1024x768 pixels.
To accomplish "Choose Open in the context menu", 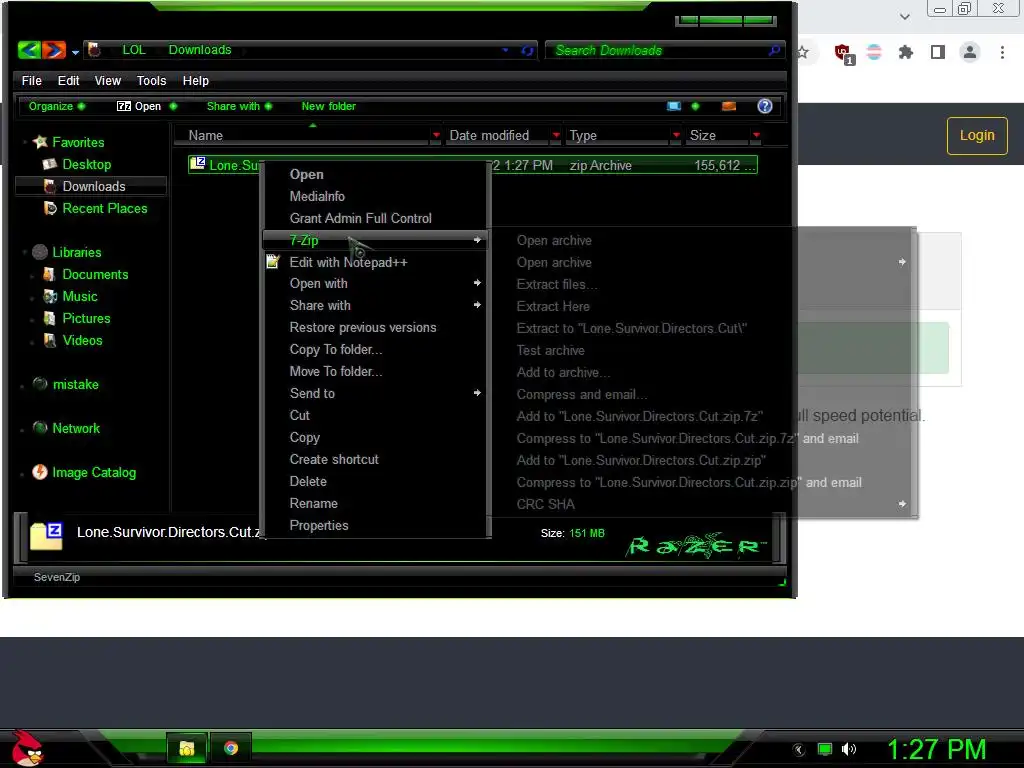I will (x=306, y=174).
